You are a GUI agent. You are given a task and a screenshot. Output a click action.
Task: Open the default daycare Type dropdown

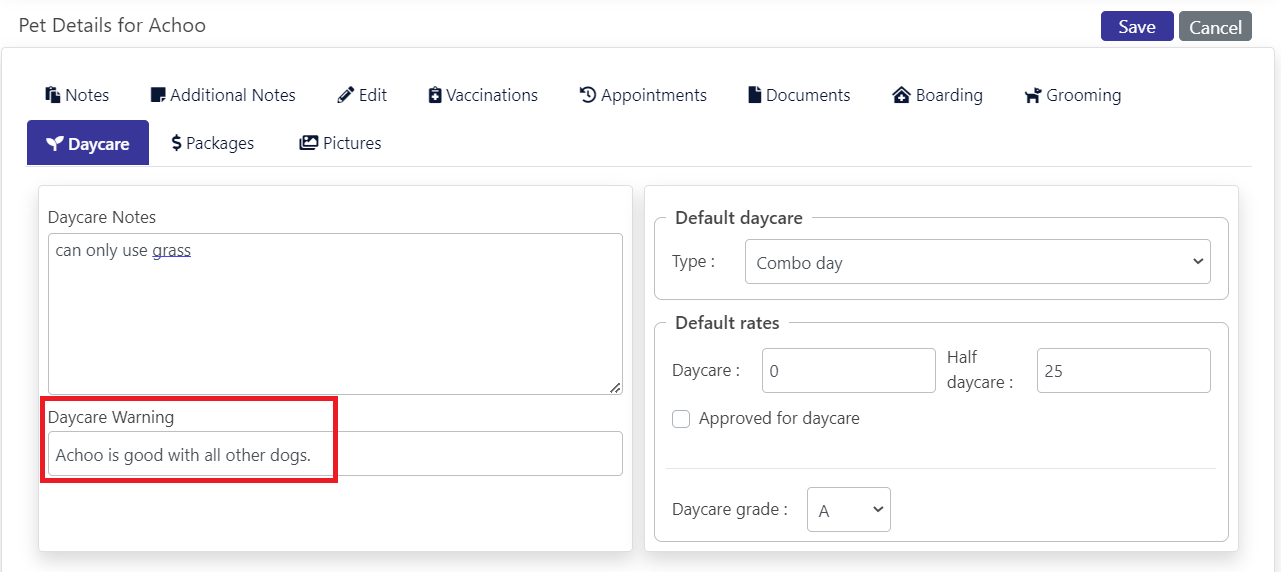(978, 262)
